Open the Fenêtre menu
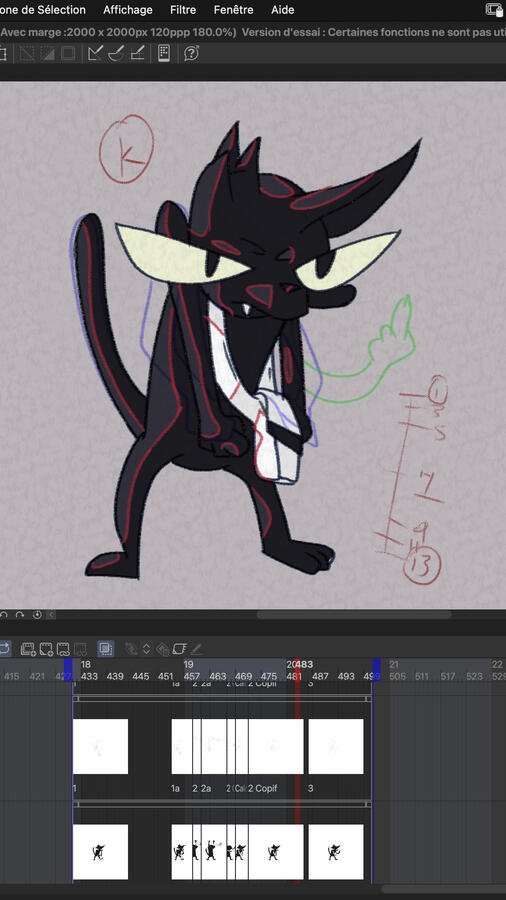 pyautogui.click(x=233, y=10)
